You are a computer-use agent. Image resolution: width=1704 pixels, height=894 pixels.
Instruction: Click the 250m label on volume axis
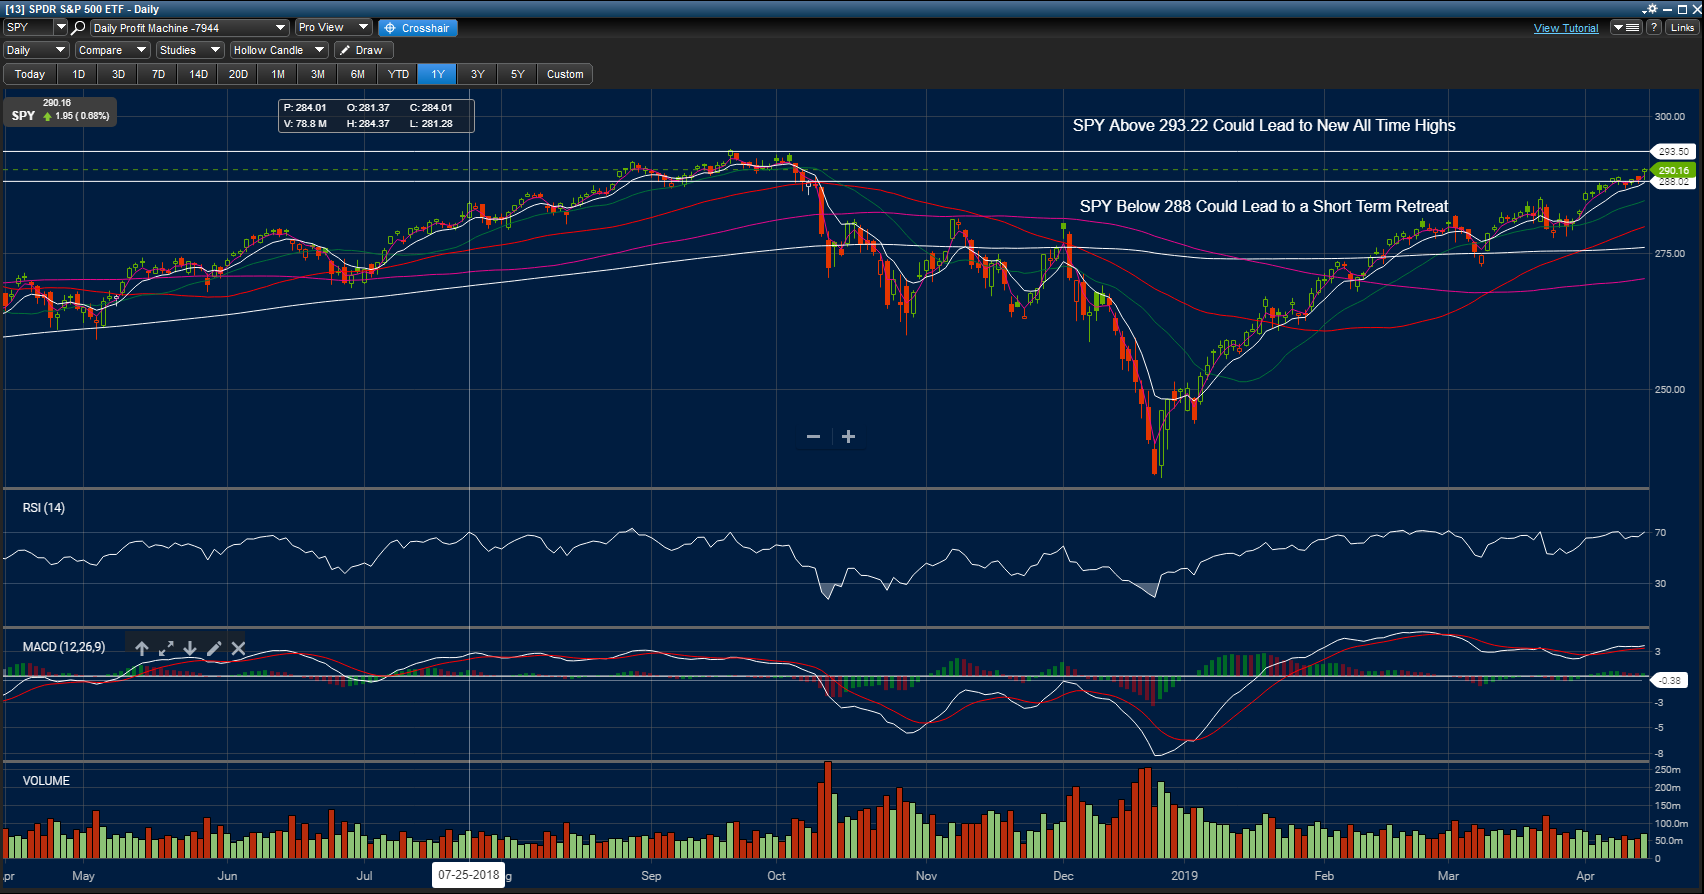click(1668, 770)
